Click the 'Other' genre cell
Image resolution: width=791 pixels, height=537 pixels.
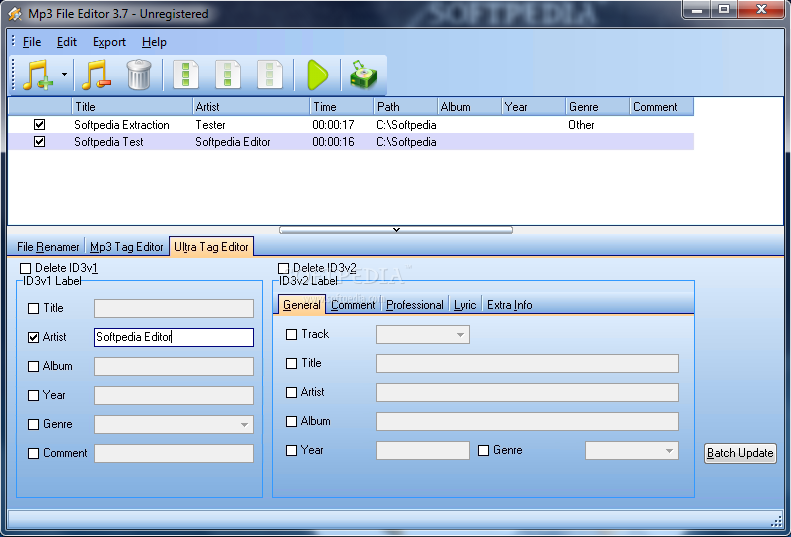pyautogui.click(x=581, y=125)
